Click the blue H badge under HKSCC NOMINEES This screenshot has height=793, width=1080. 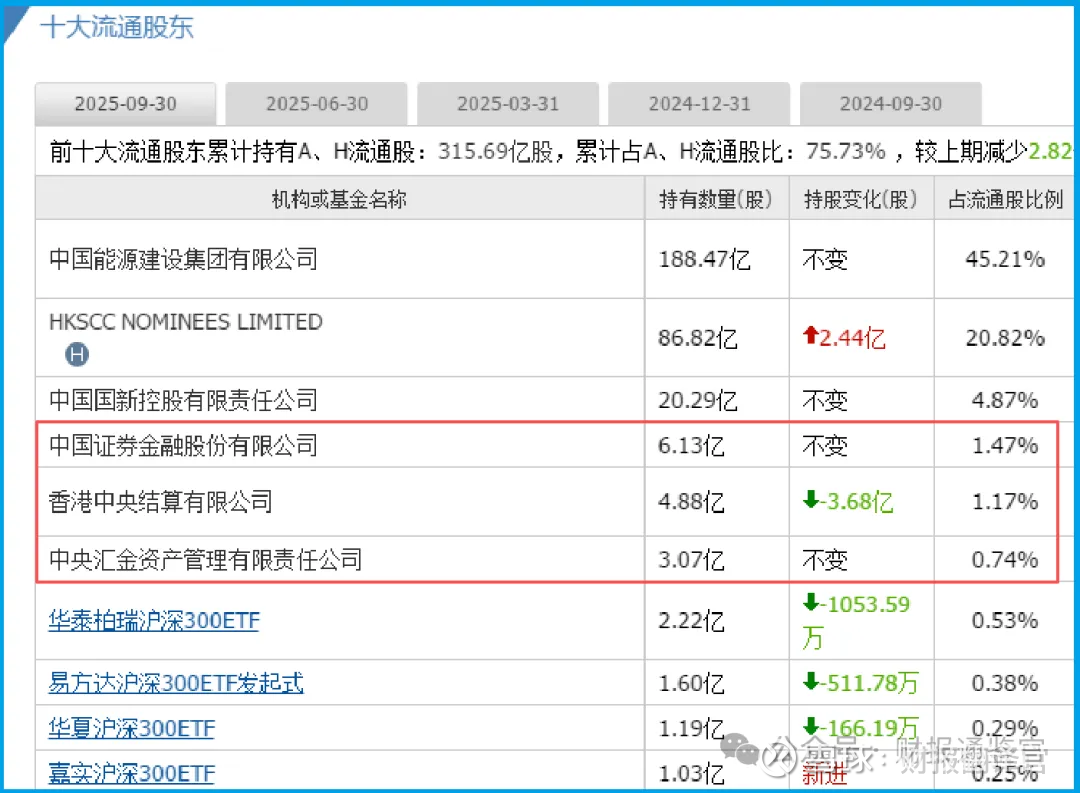77,355
